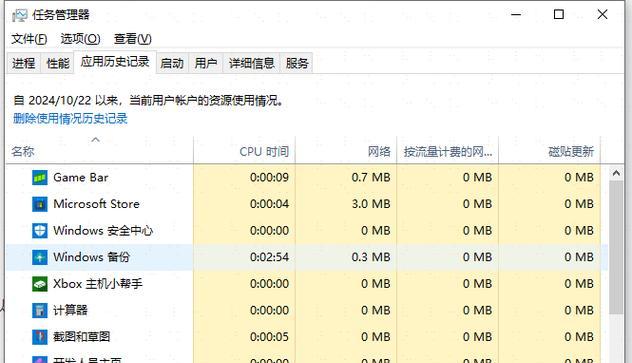
Task: Click the scrollbar up arrow
Action: pos(616,173)
